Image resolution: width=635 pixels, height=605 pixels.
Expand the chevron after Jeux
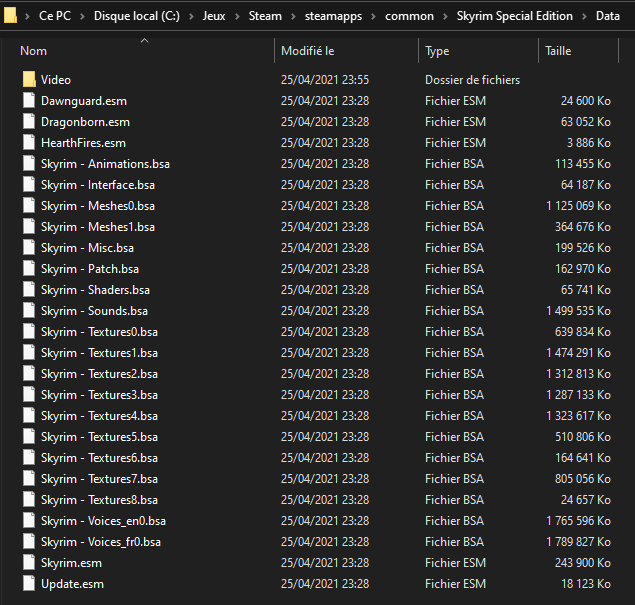click(x=237, y=16)
